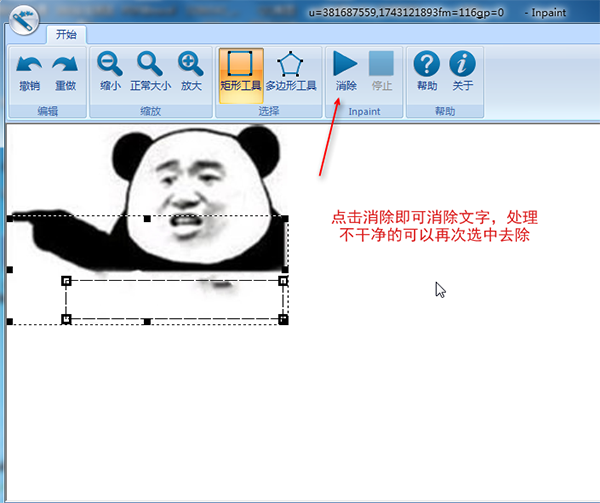Switch to the 开始 ribbon tab
600x503 pixels.
[x=67, y=34]
